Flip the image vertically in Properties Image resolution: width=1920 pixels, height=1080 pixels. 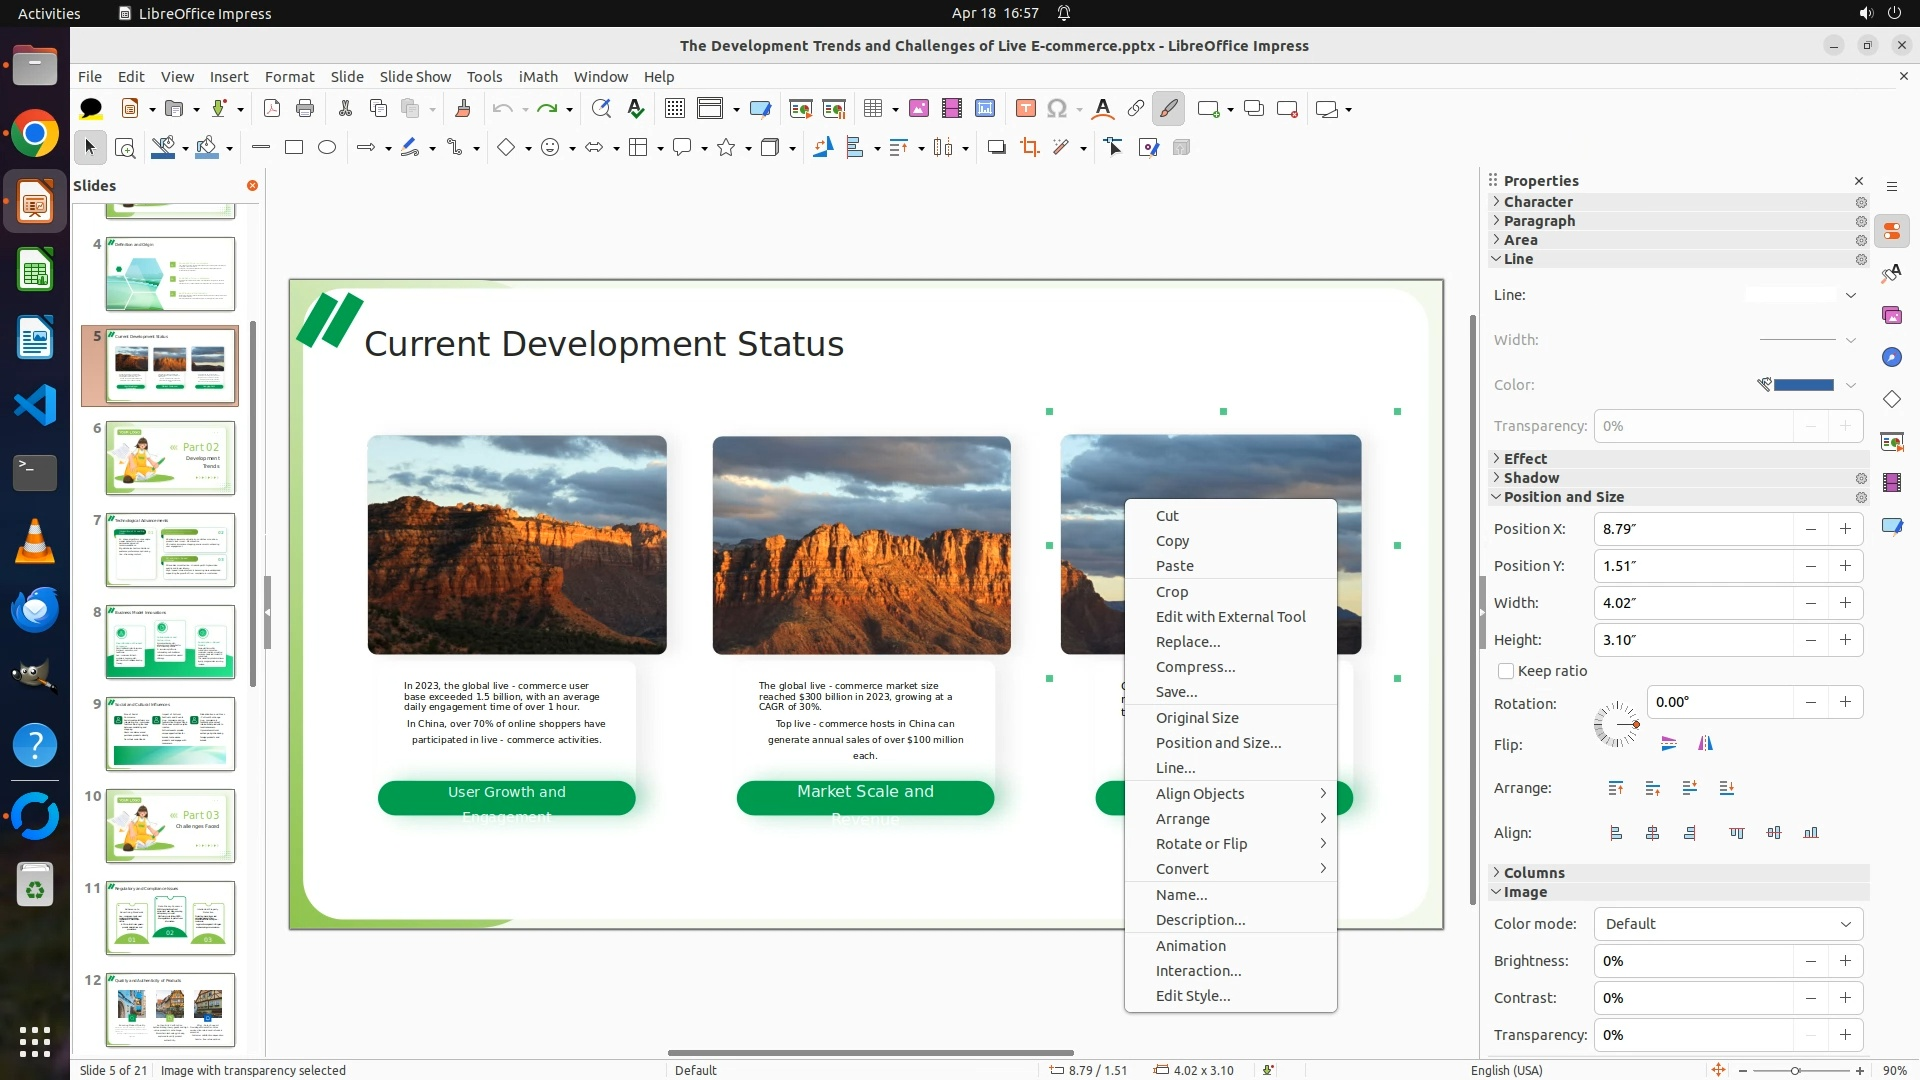pos(1668,743)
